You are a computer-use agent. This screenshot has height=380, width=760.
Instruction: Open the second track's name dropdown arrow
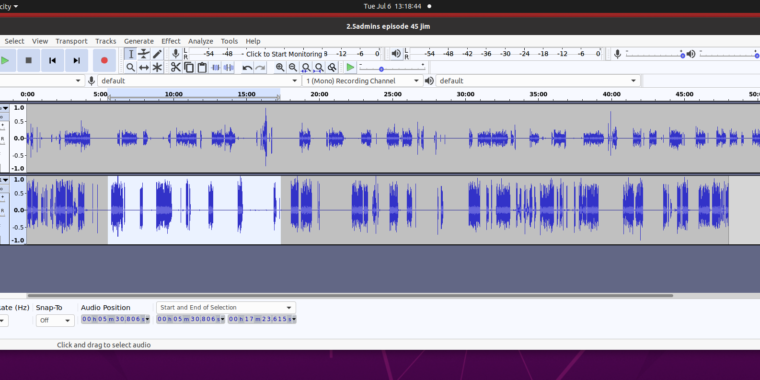pos(6,180)
